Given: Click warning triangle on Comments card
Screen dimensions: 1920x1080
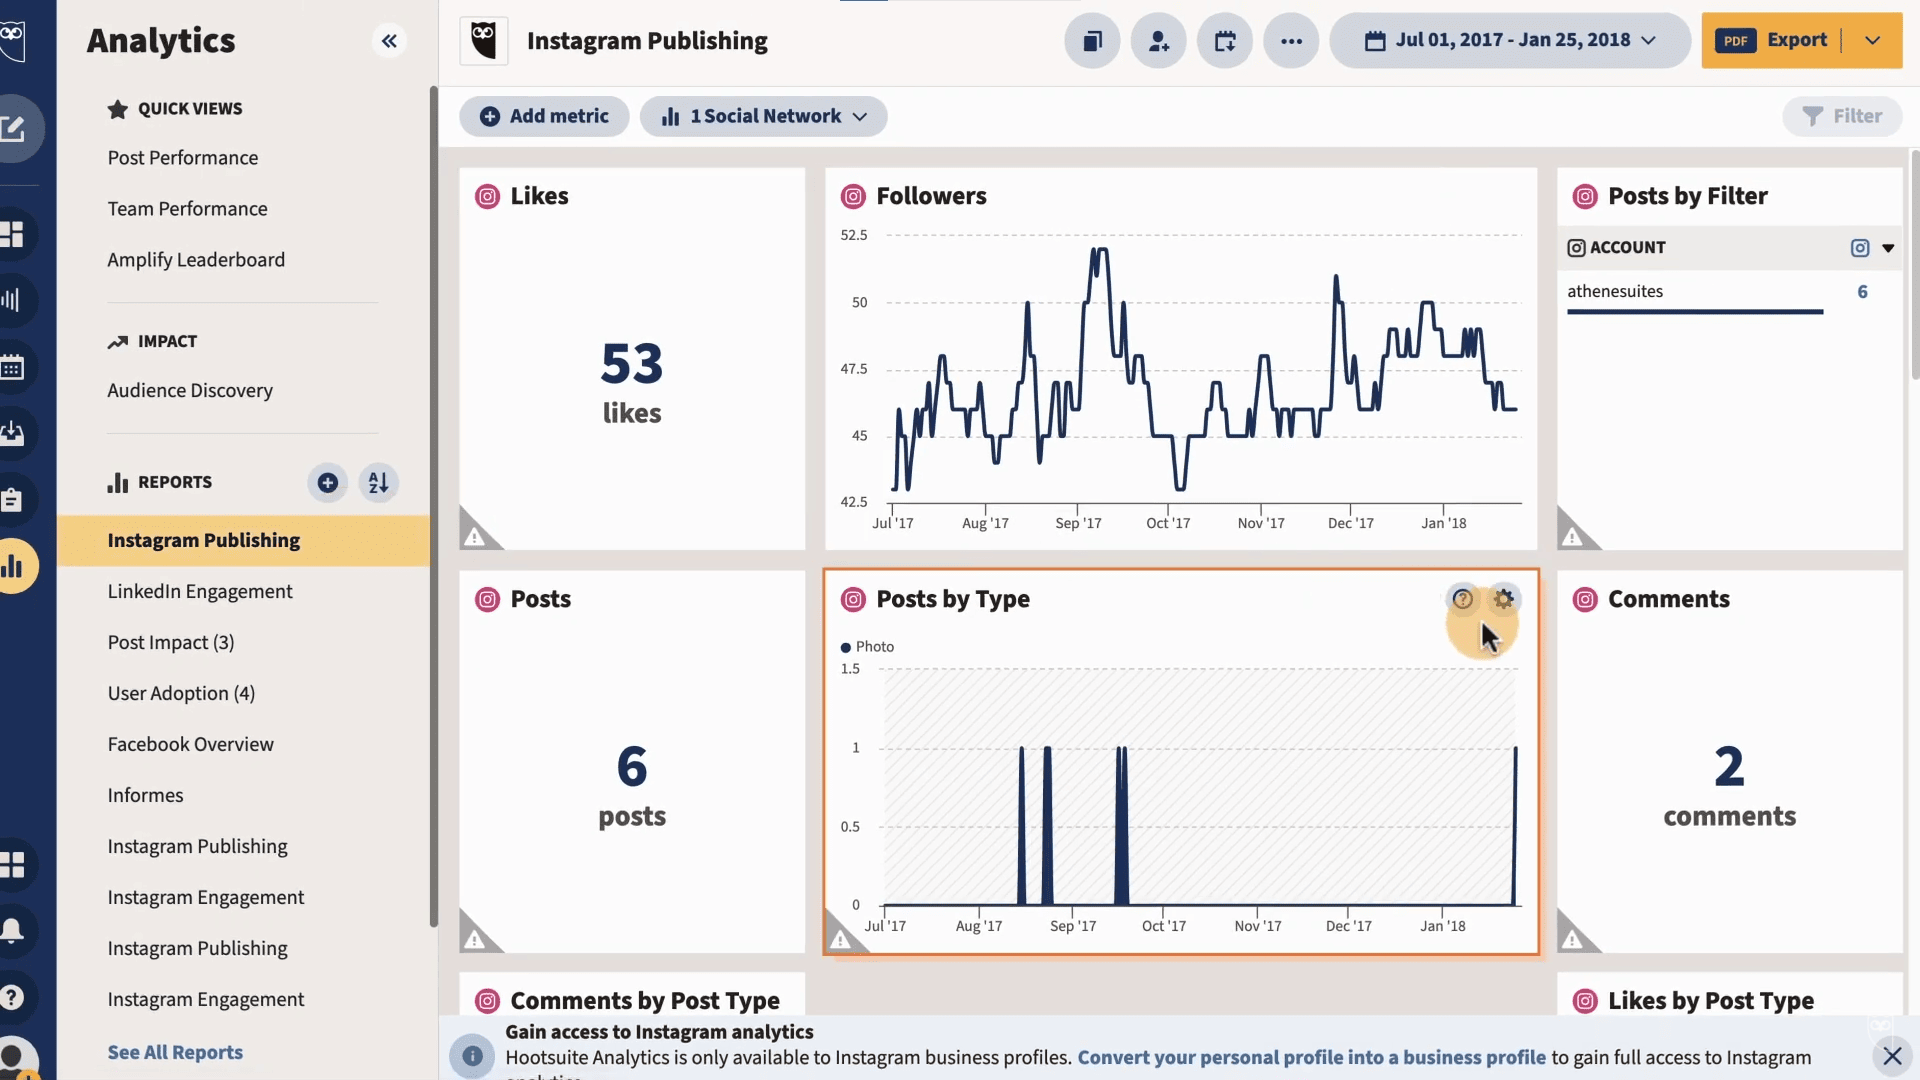Looking at the screenshot, I should point(1574,937).
